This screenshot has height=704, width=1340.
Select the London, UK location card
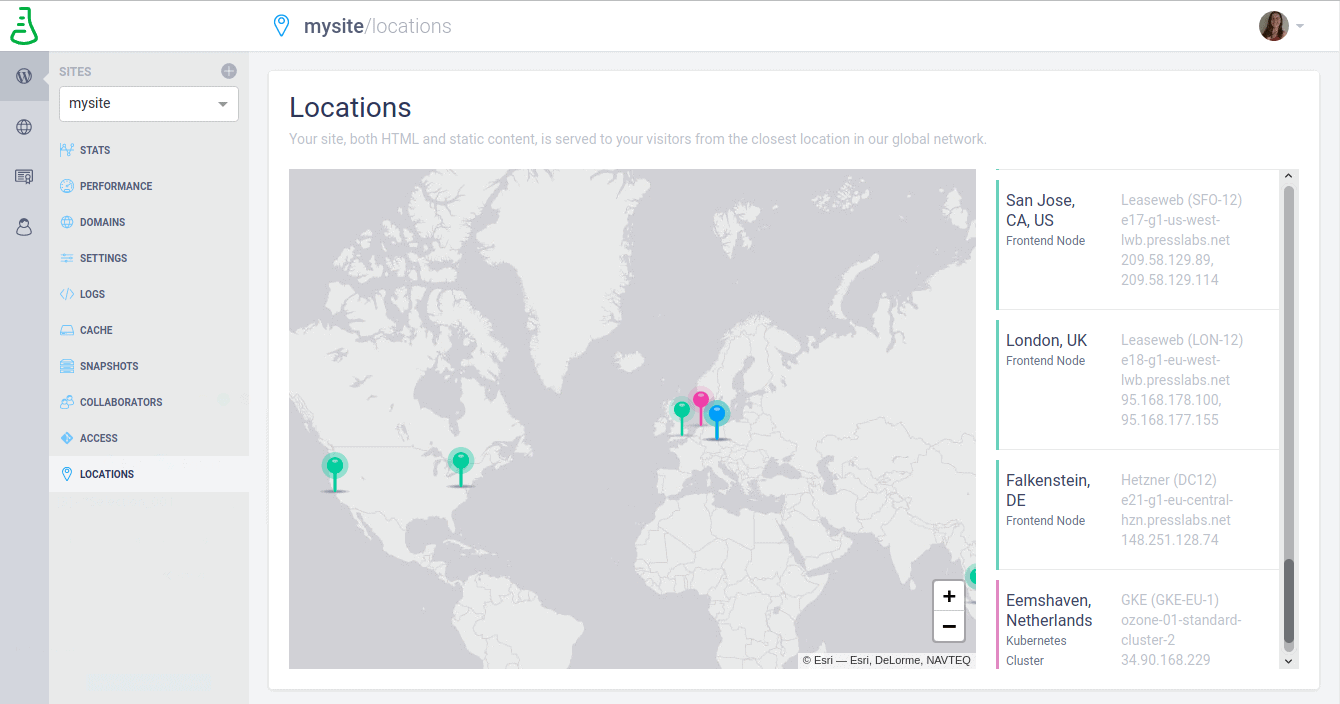[1138, 380]
